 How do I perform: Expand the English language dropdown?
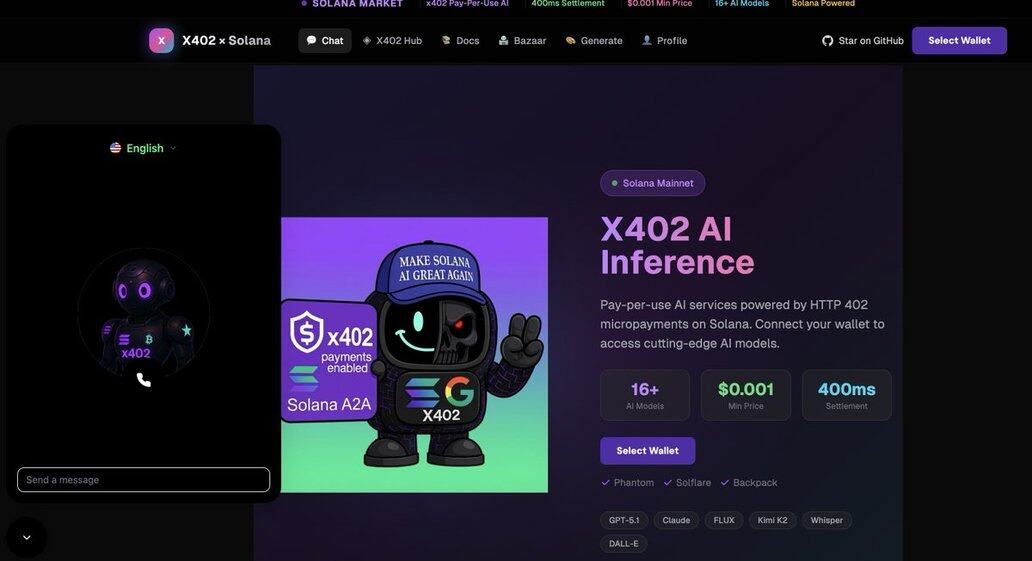pos(143,148)
